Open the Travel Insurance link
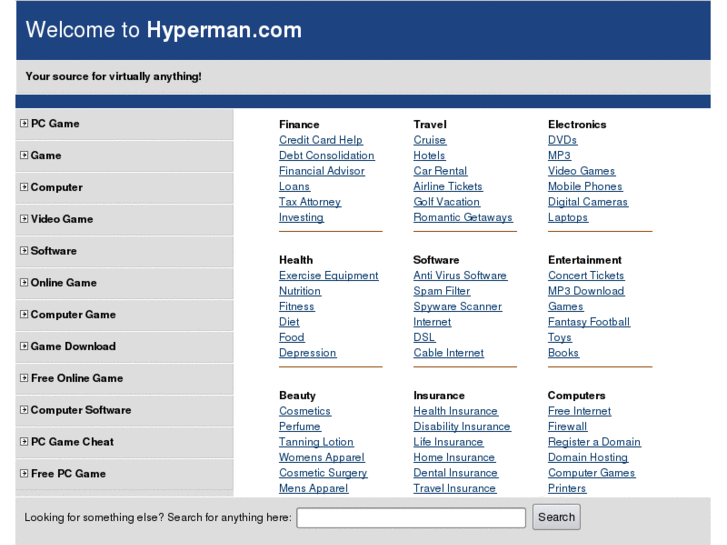The image size is (727, 545). coord(455,488)
